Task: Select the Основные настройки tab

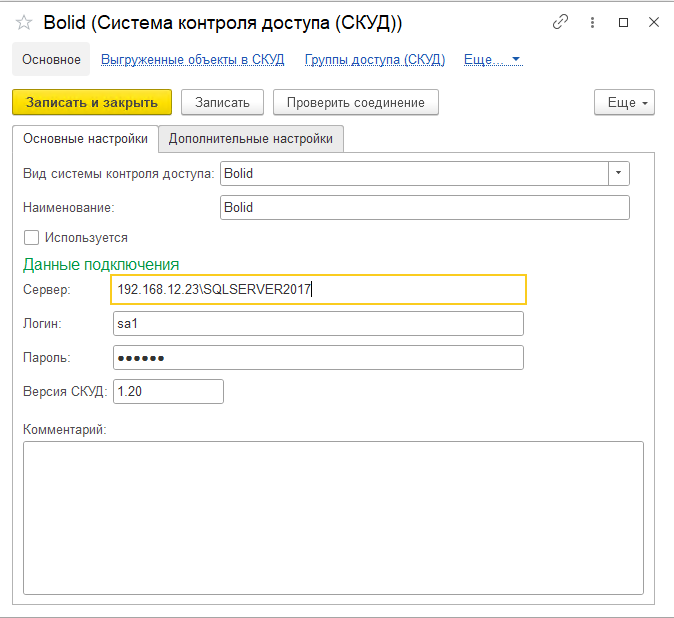Action: tap(85, 139)
